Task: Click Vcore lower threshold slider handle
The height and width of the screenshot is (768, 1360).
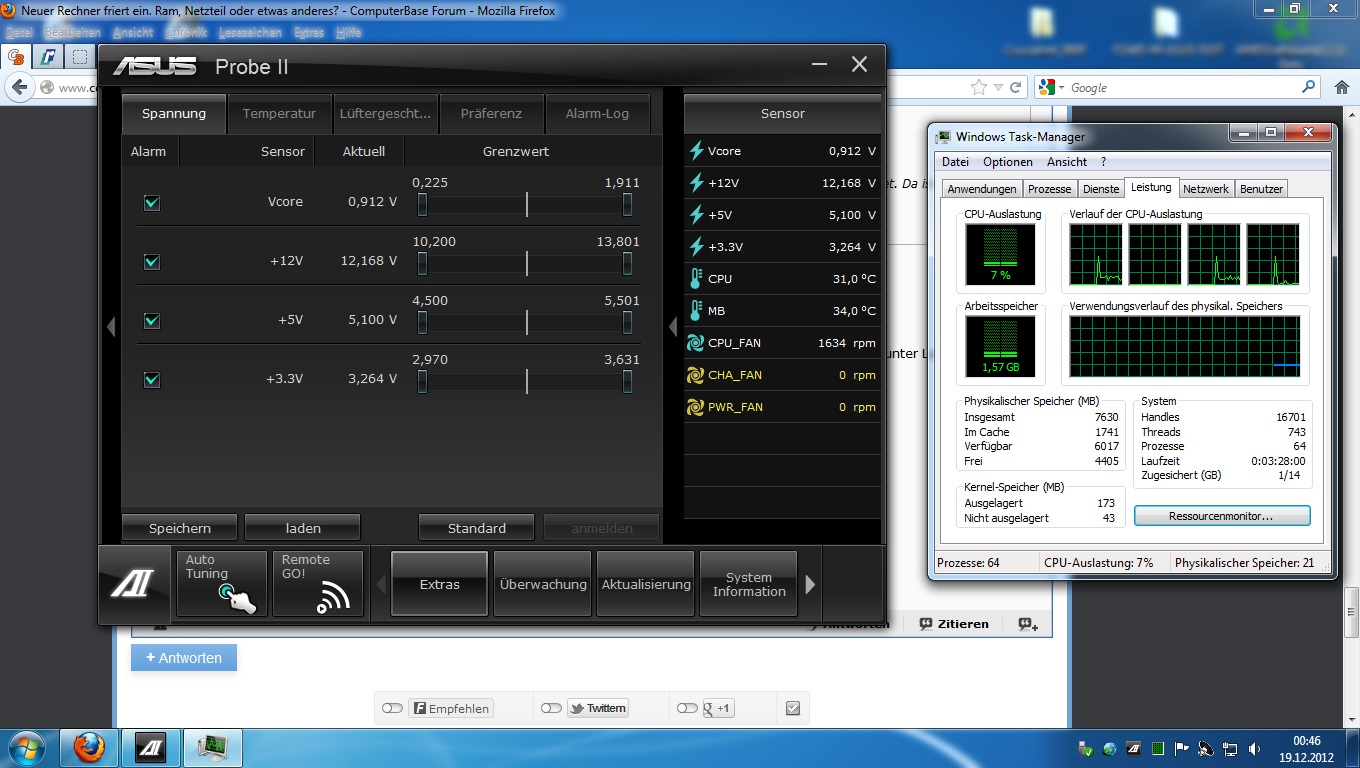Action: click(422, 205)
